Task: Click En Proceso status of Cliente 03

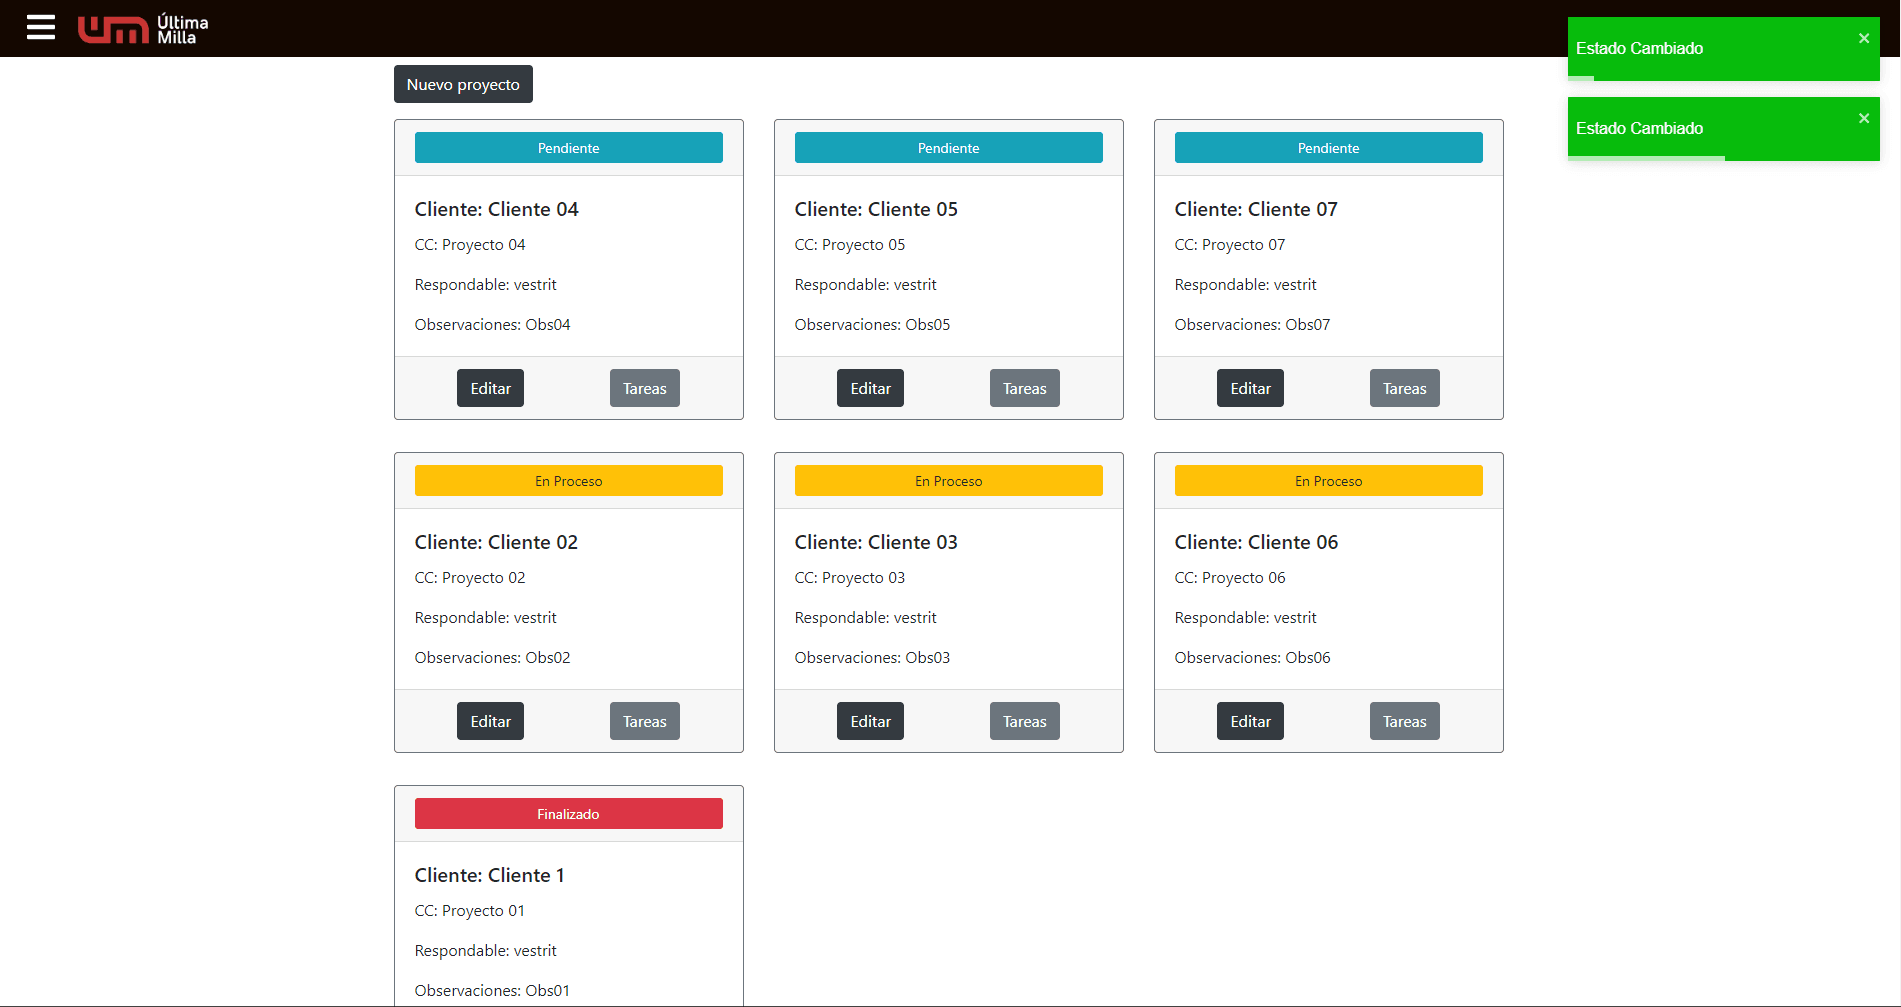Action: [x=948, y=481]
